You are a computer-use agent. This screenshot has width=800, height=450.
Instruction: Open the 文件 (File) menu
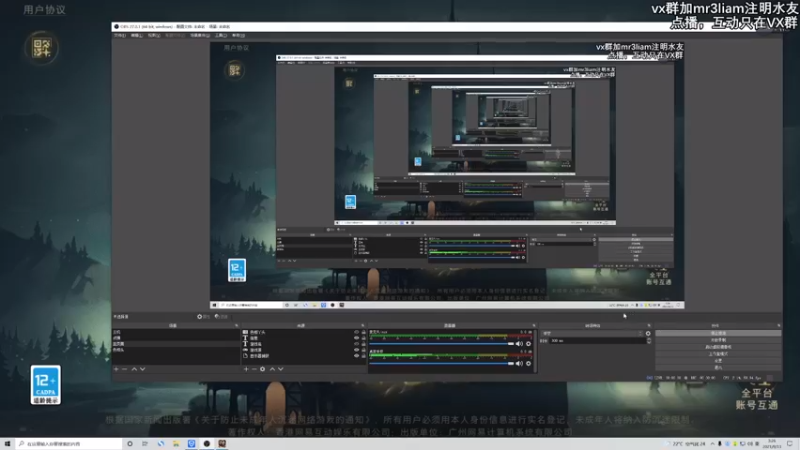click(x=120, y=36)
